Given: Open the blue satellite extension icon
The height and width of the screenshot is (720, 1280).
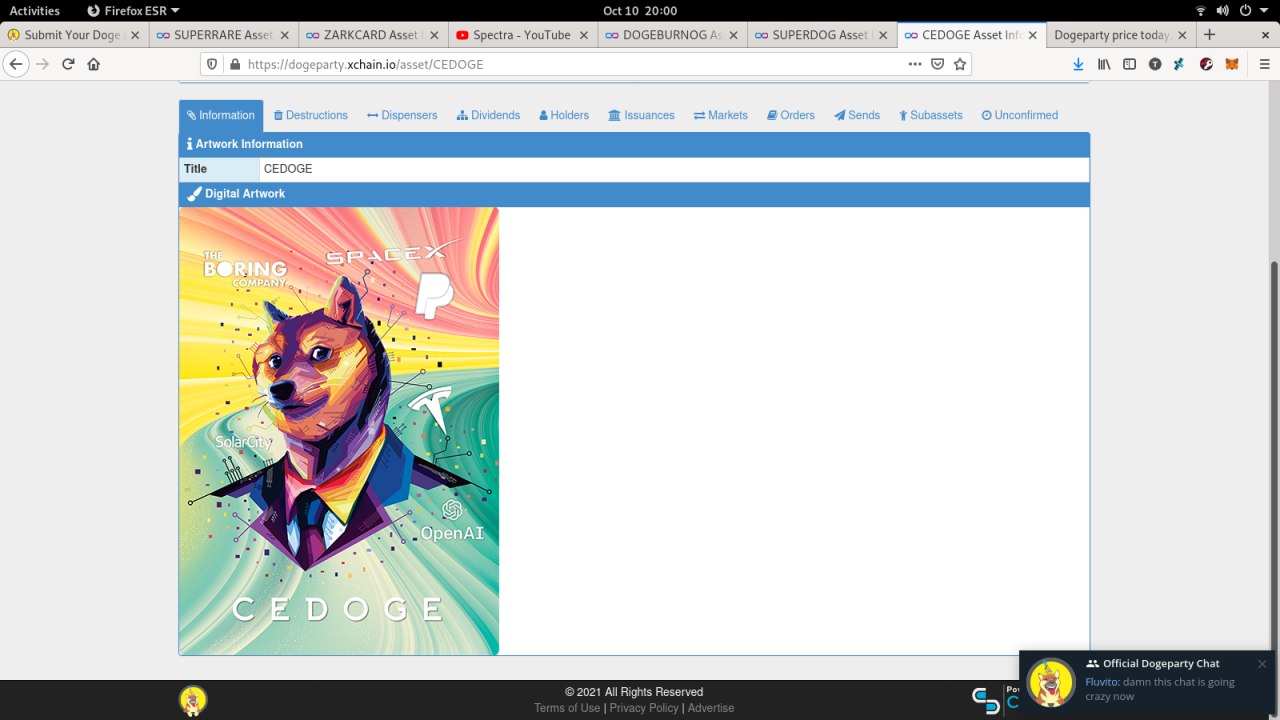Looking at the screenshot, I should 1179,64.
